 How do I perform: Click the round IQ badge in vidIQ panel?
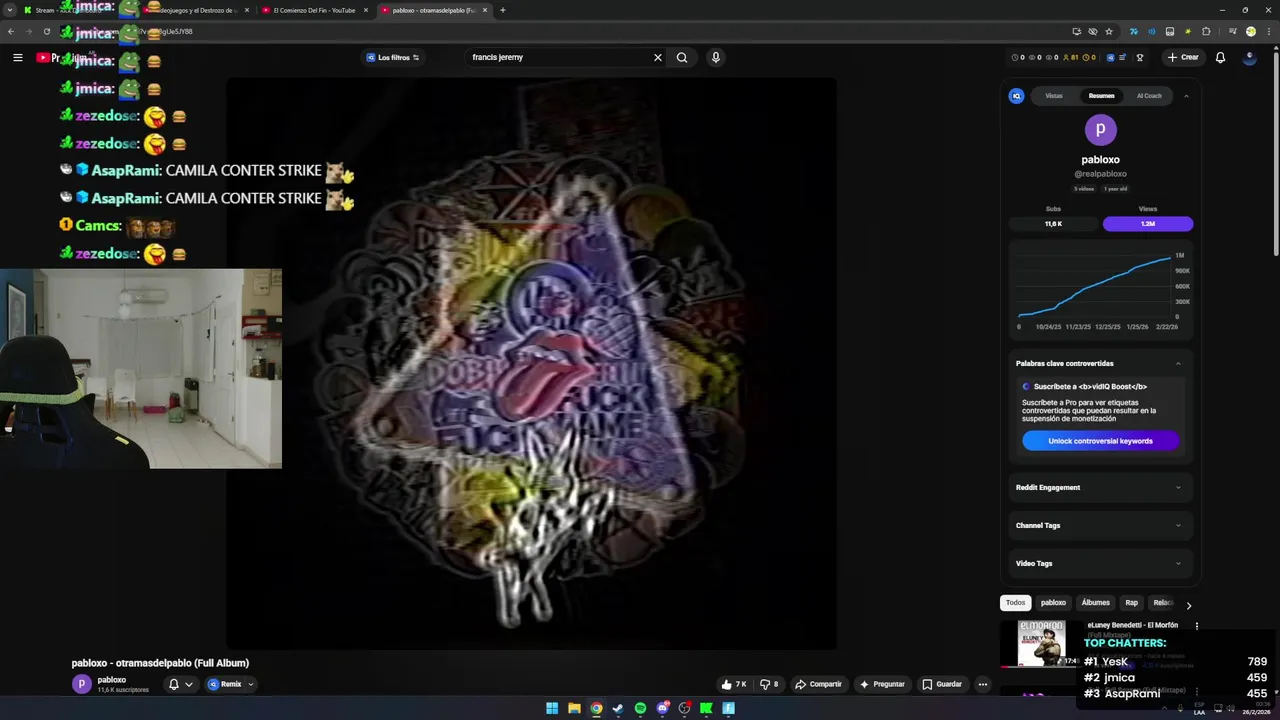click(1016, 96)
